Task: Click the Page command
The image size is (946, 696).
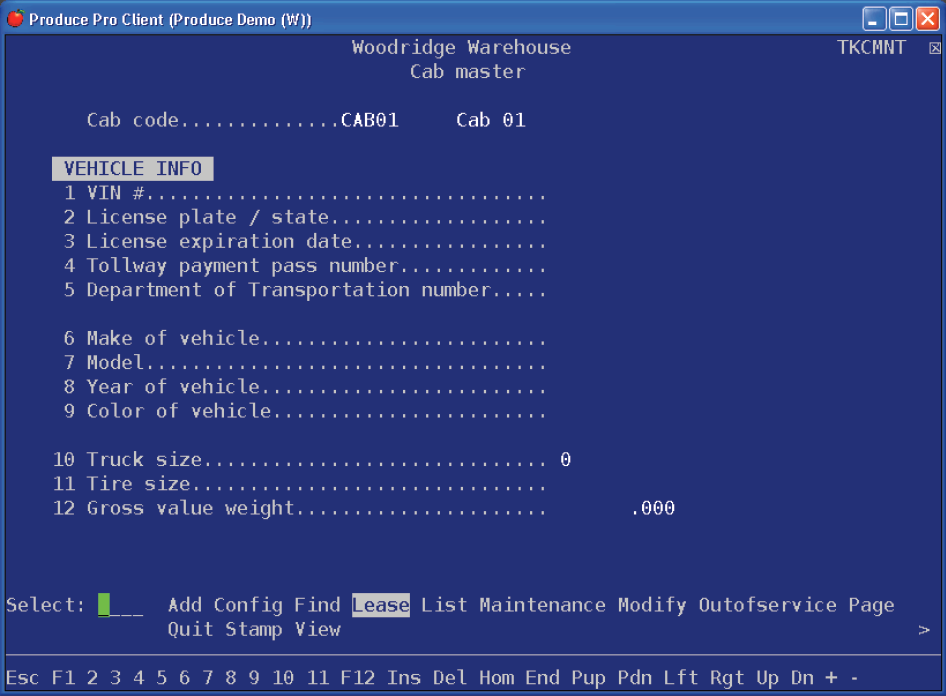Action: click(871, 605)
